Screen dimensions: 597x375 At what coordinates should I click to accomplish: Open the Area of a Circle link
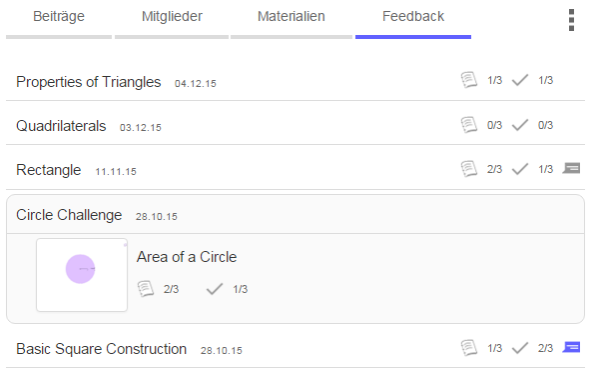[187, 257]
